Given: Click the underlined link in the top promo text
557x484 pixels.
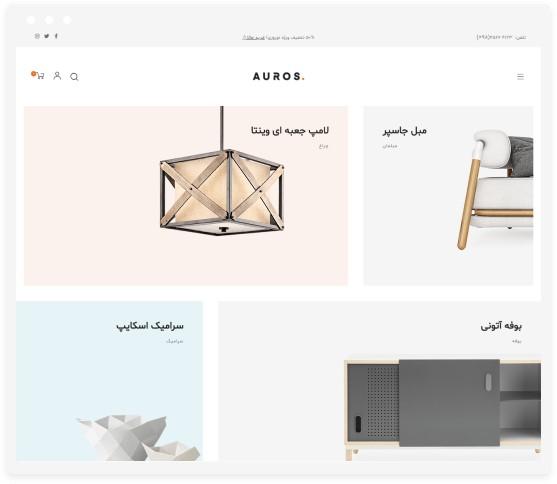Looking at the screenshot, I should [254, 37].
